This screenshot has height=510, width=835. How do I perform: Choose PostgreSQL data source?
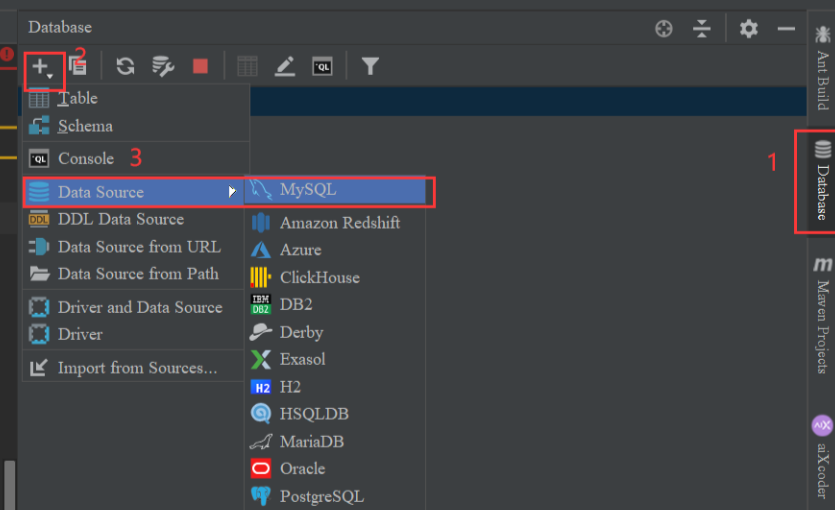click(x=335, y=496)
